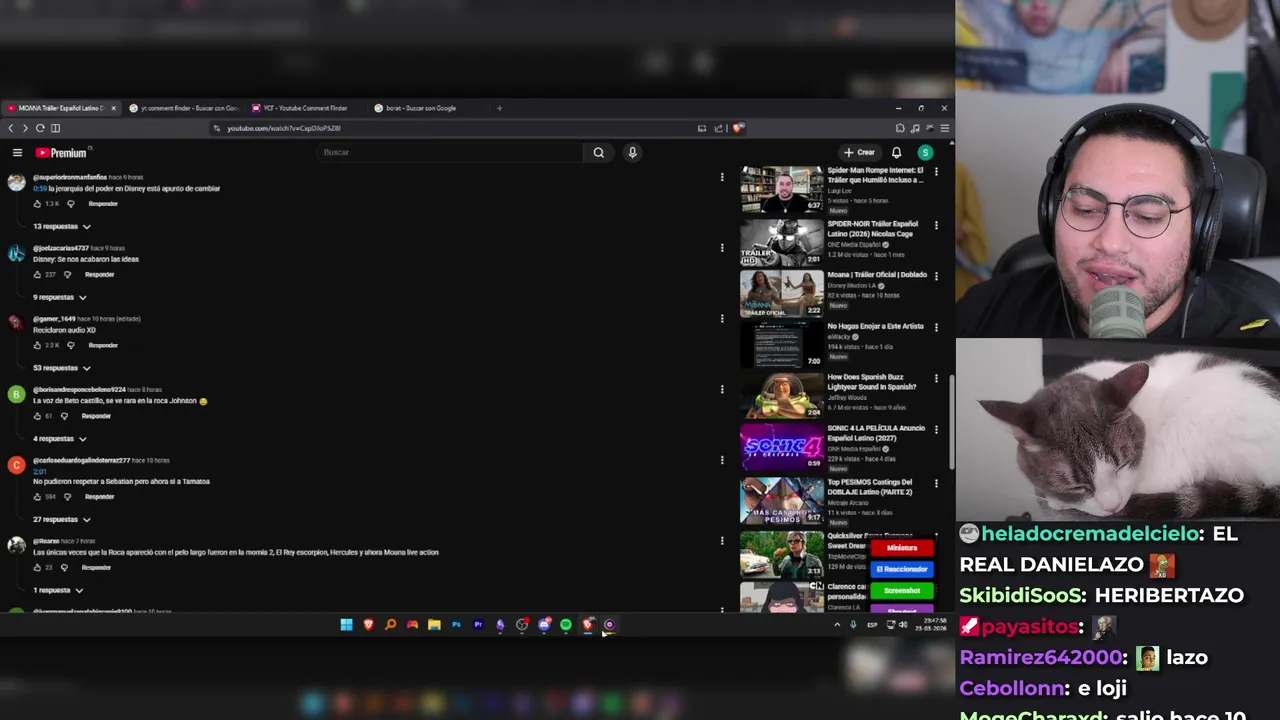Expand the 53 respuestas replies
This screenshot has height=720, width=1280.
pyautogui.click(x=62, y=368)
